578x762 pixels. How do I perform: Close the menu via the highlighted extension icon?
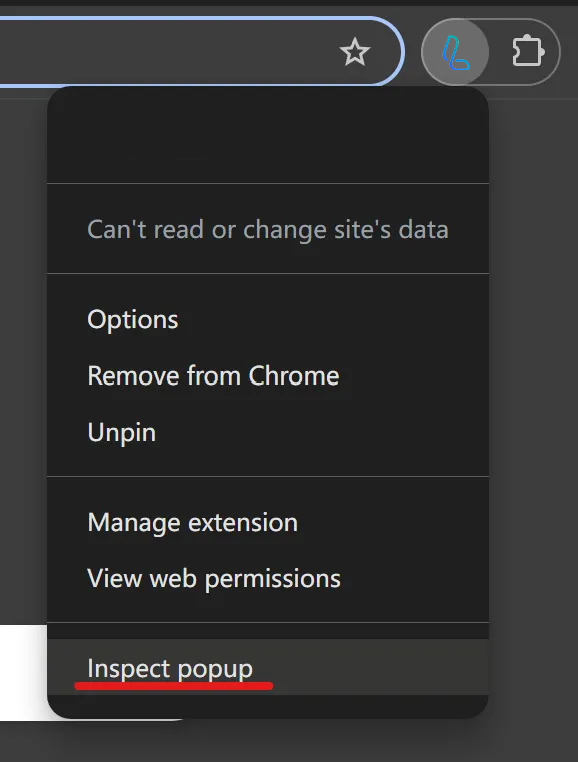coord(455,52)
